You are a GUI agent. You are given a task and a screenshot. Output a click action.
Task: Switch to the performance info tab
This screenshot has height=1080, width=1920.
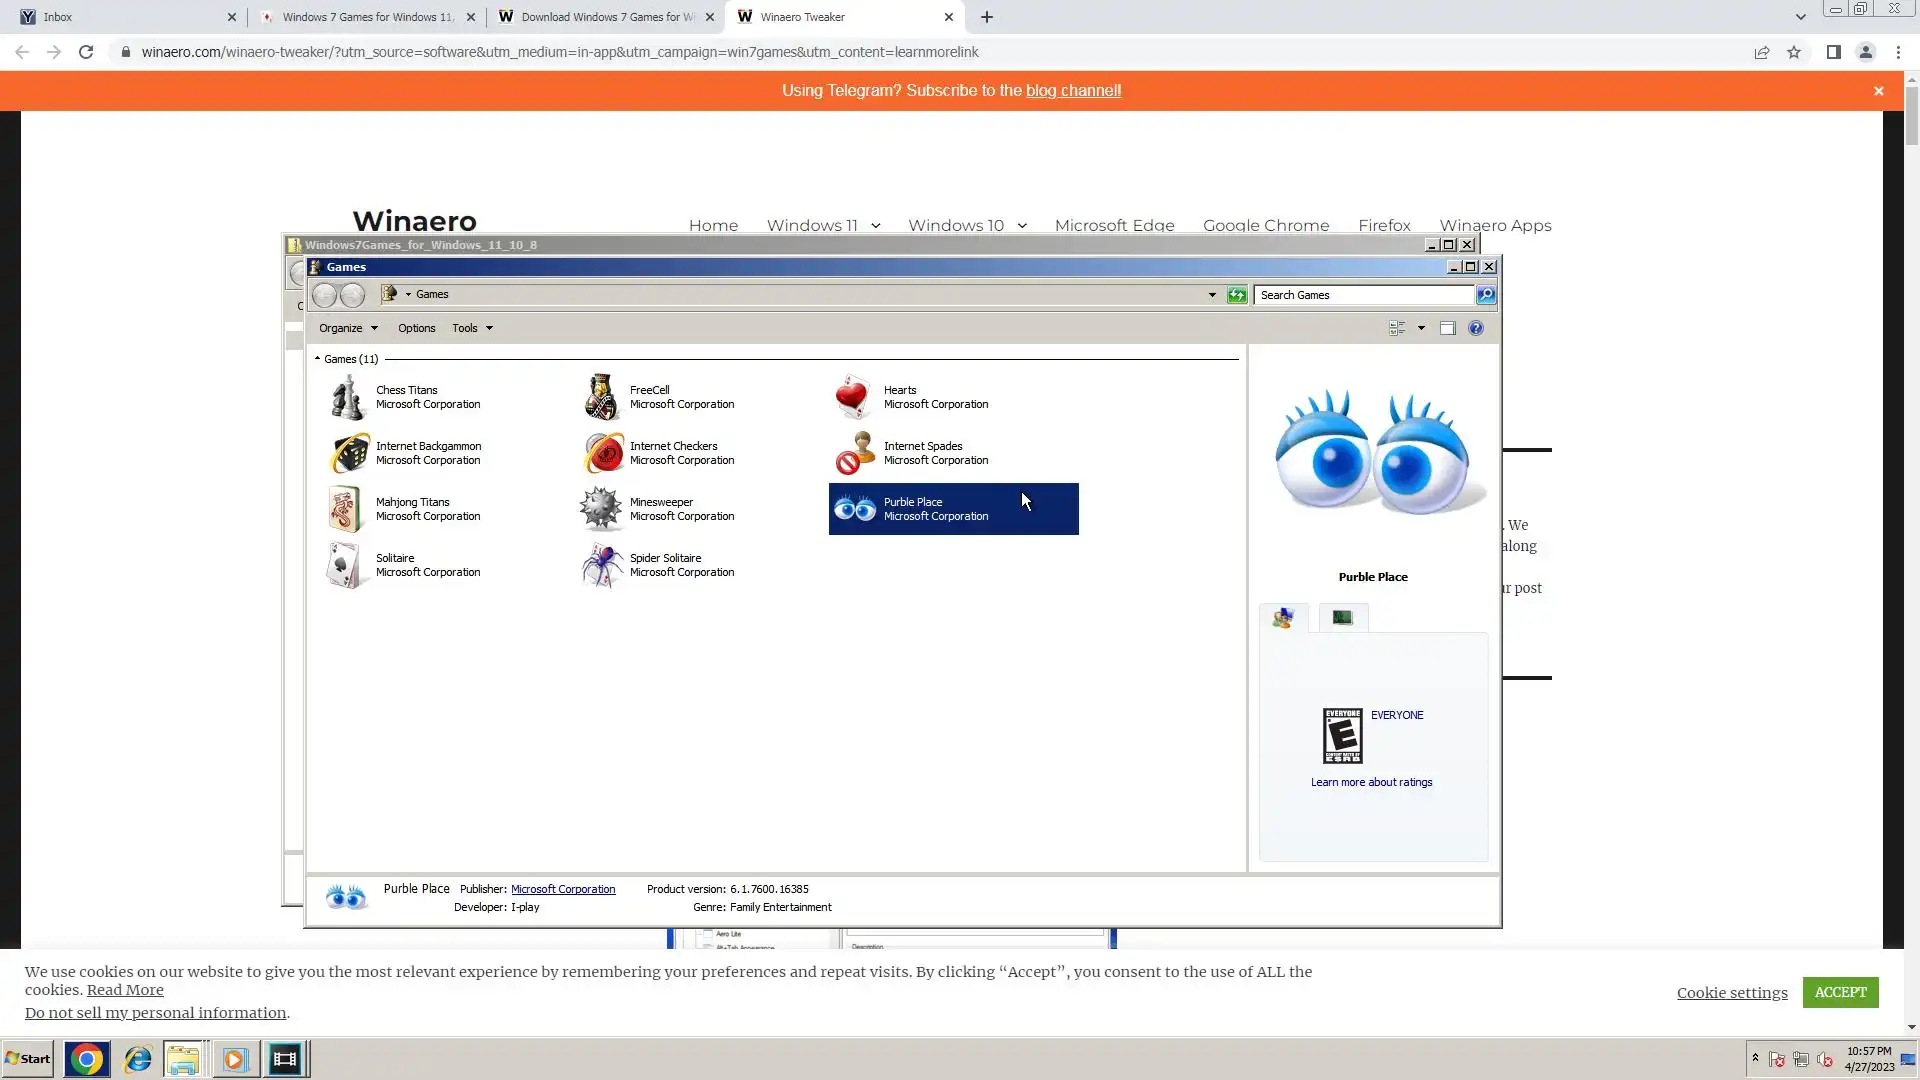point(1342,618)
